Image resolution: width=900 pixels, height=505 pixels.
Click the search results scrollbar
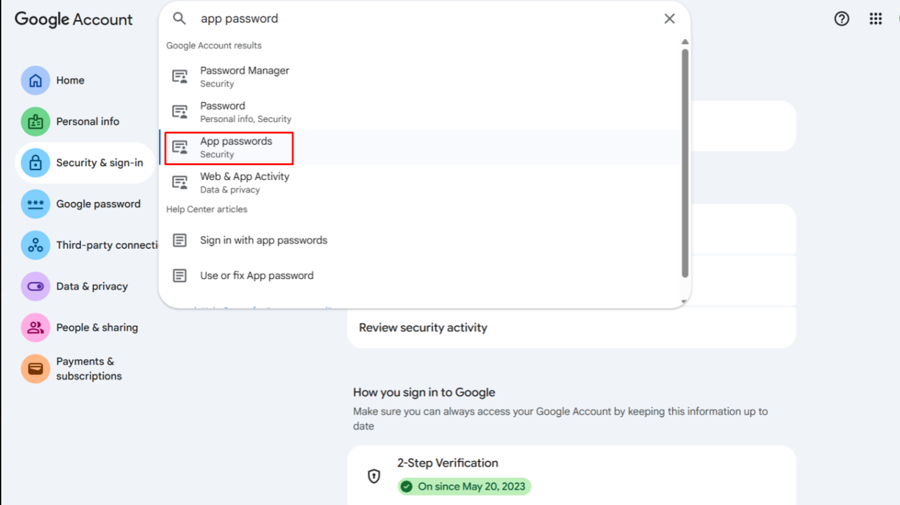(x=685, y=160)
